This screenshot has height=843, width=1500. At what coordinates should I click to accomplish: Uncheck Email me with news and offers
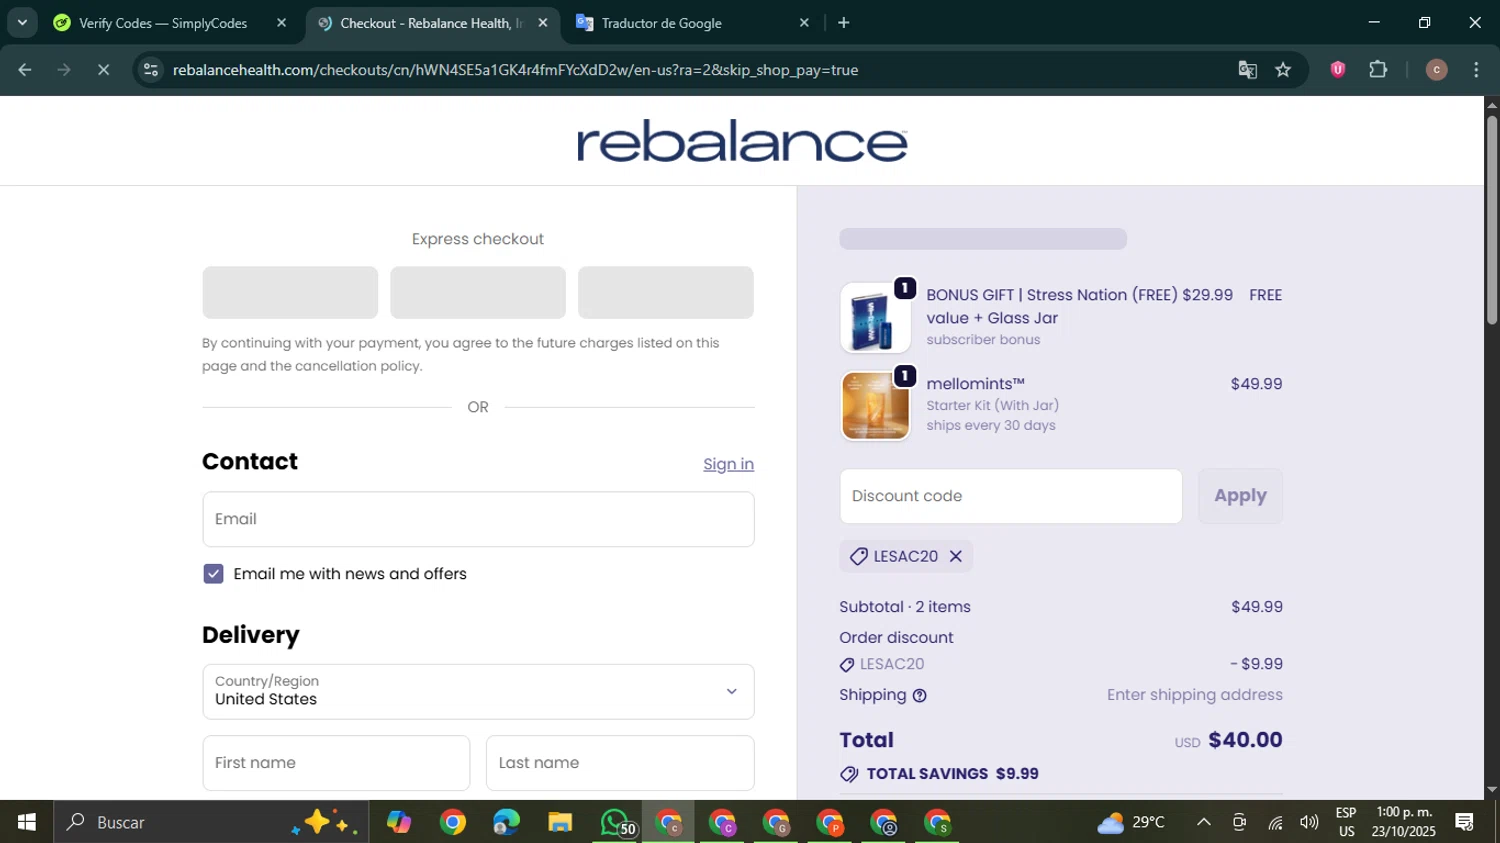[213, 573]
